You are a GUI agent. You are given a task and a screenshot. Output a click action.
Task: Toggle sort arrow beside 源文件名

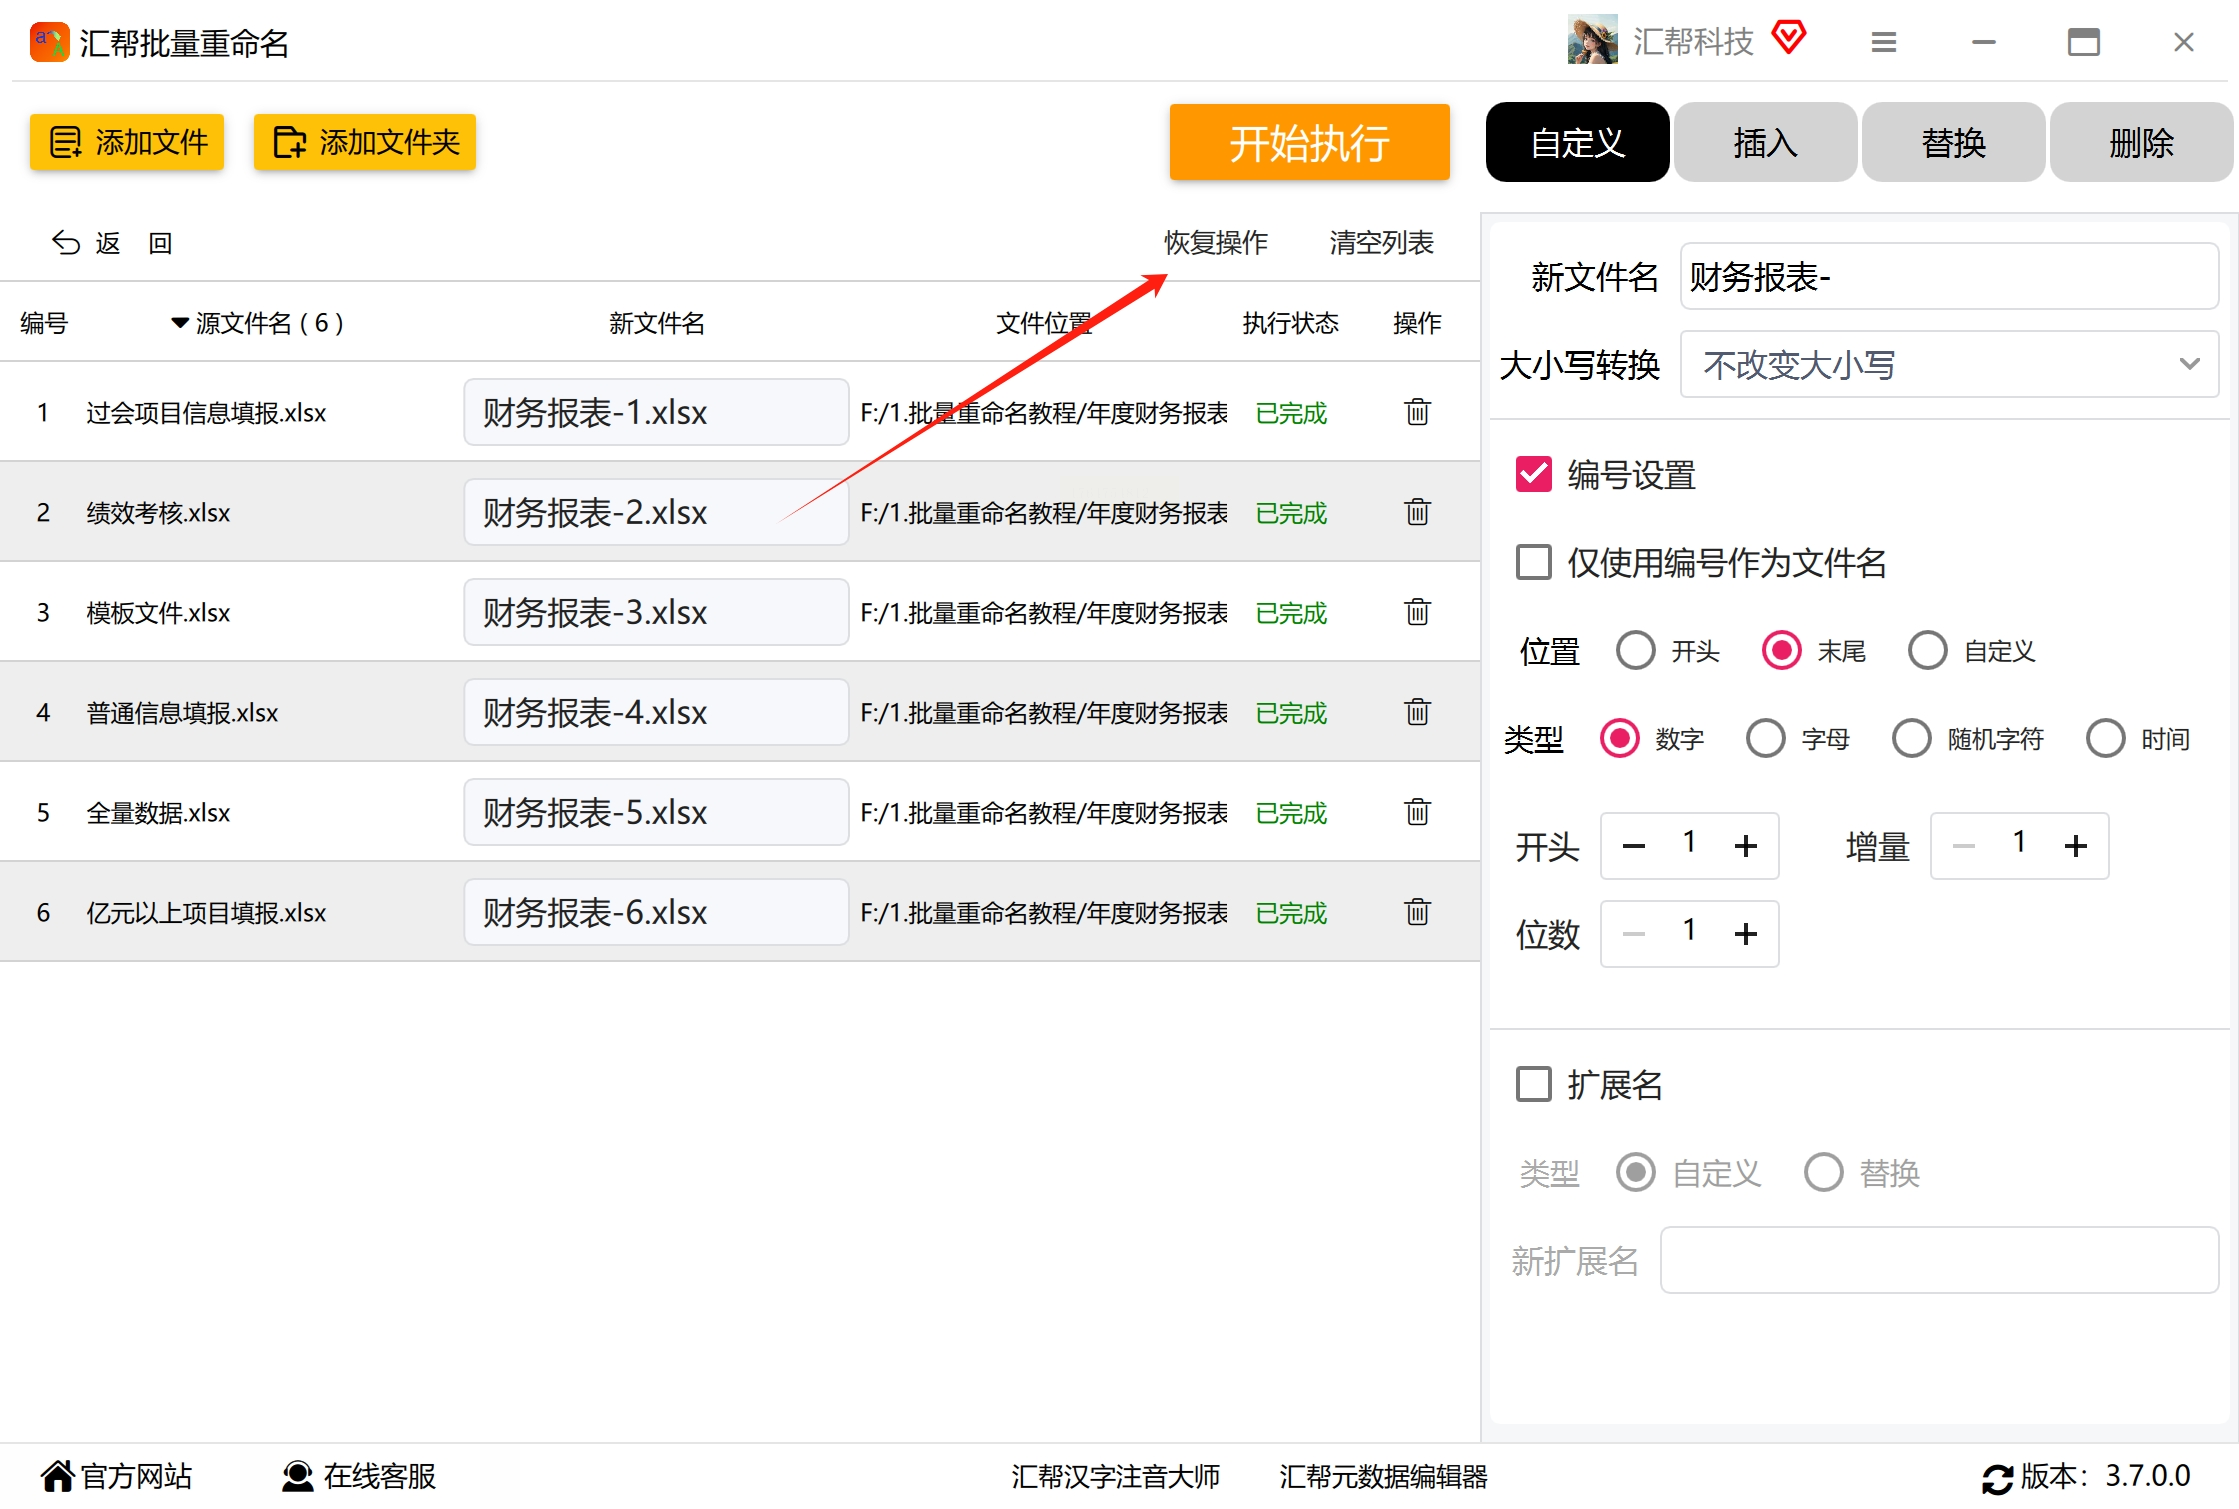tap(179, 323)
